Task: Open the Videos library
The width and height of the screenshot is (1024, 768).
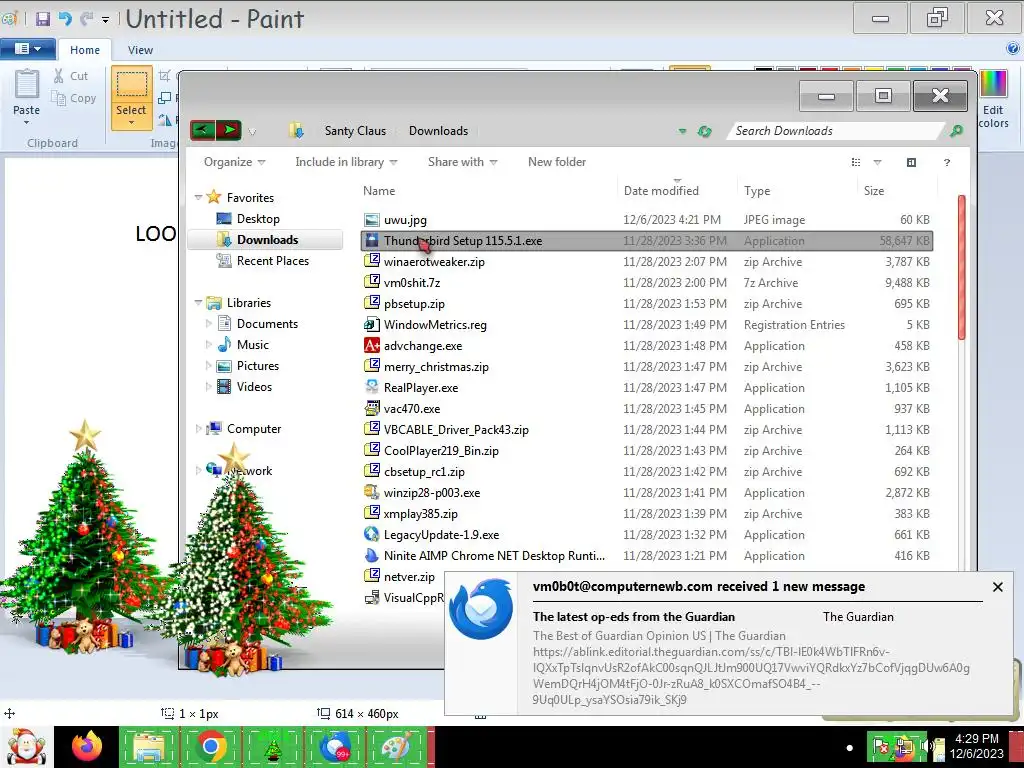Action: 254,387
